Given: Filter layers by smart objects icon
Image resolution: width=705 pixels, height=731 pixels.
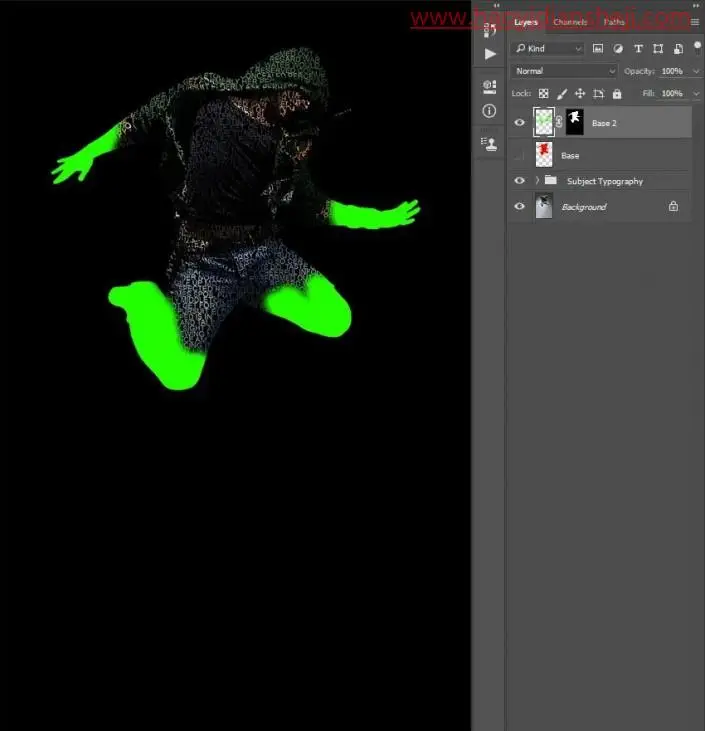Looking at the screenshot, I should pos(678,48).
